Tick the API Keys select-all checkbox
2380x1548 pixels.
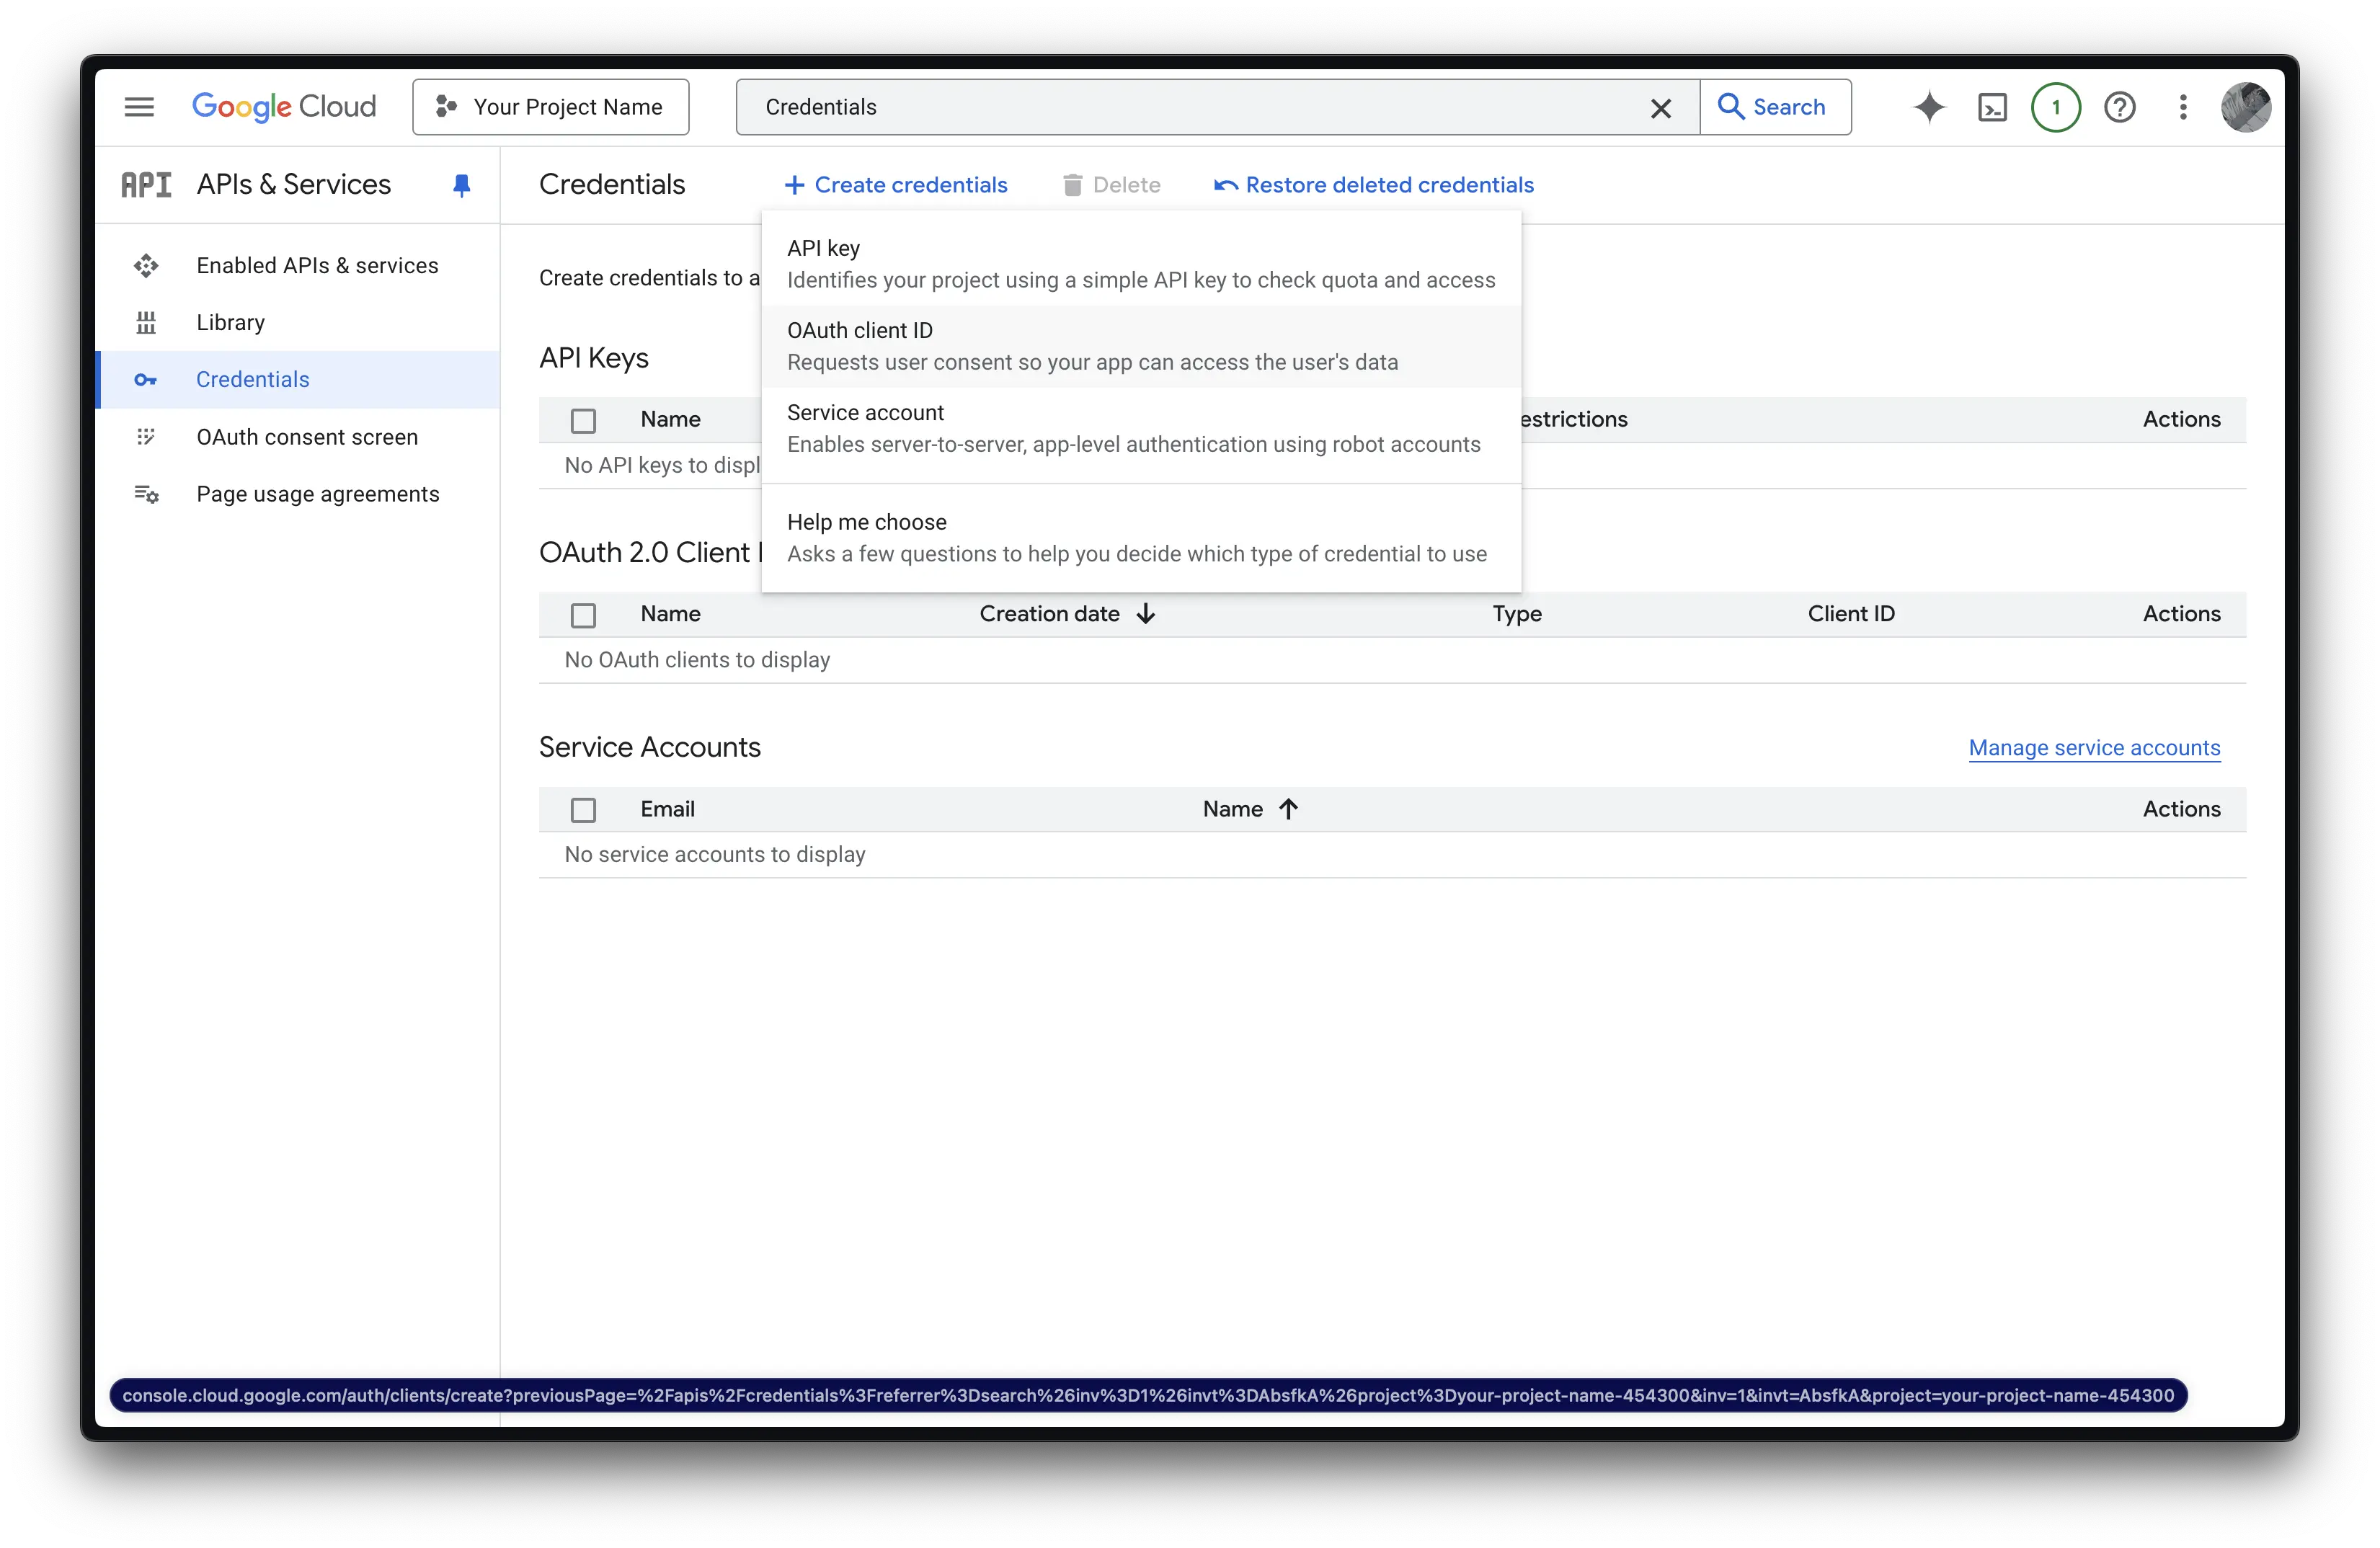point(583,420)
